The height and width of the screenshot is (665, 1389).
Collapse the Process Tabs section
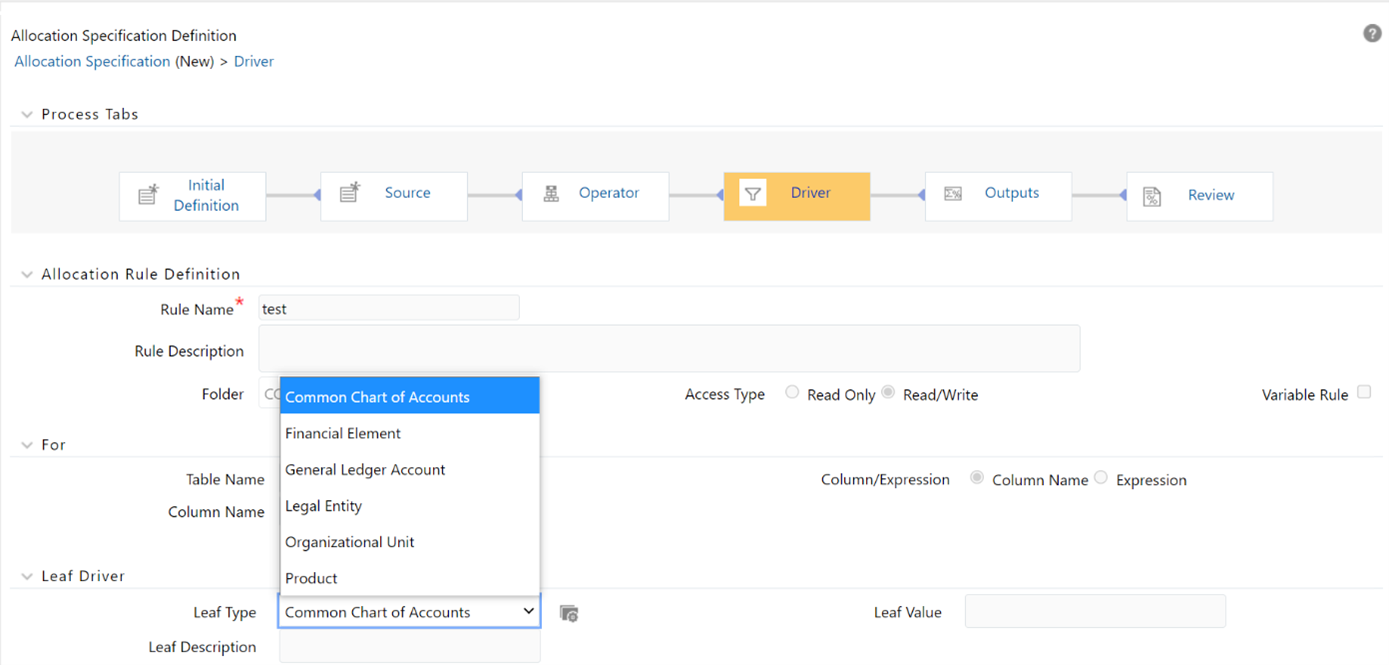coord(27,115)
